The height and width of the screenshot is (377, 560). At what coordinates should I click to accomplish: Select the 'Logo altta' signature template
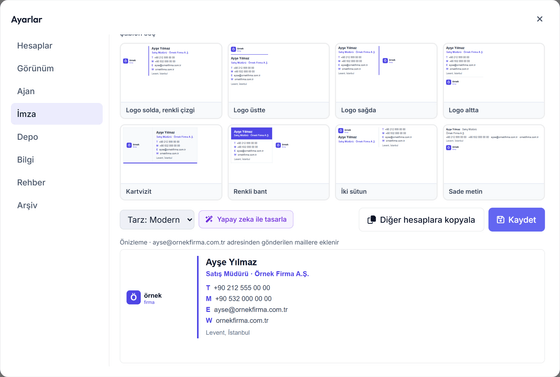click(494, 81)
